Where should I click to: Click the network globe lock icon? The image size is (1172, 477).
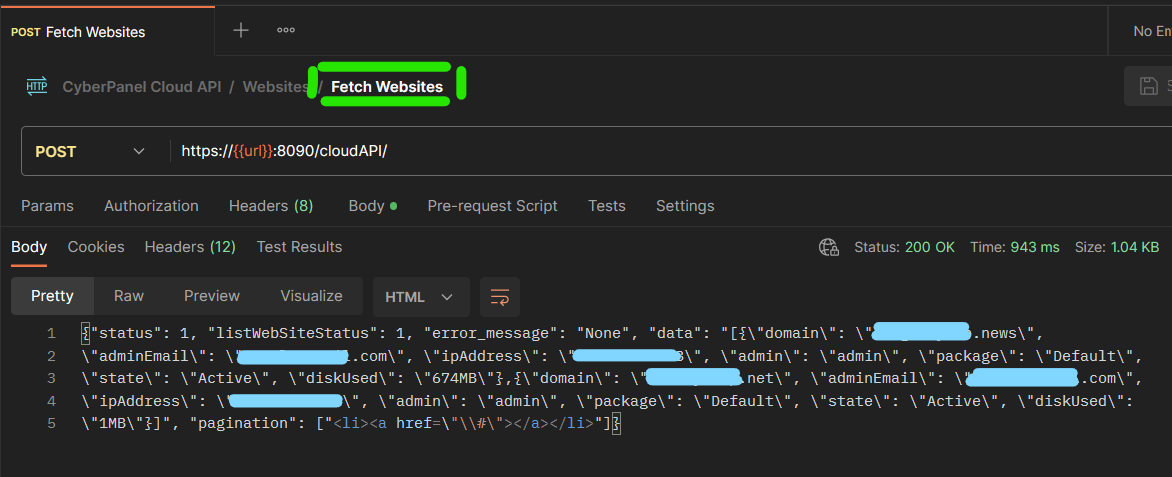point(828,247)
